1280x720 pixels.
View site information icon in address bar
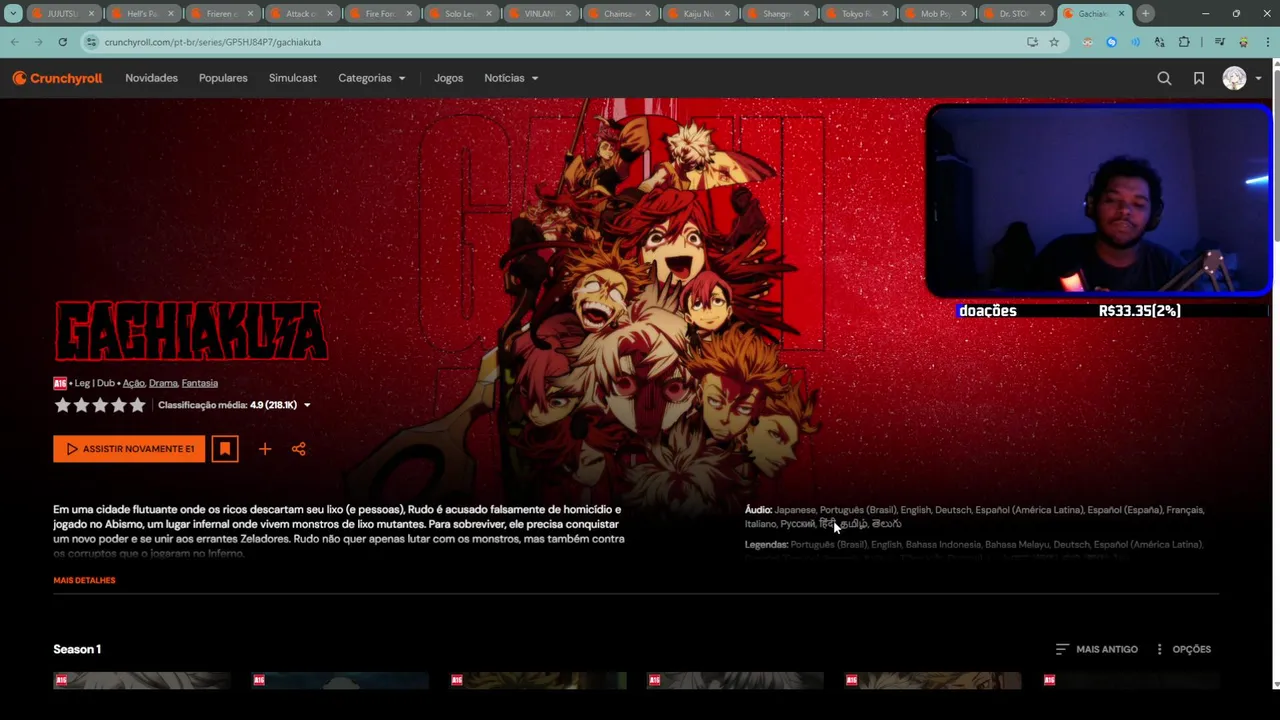click(92, 42)
